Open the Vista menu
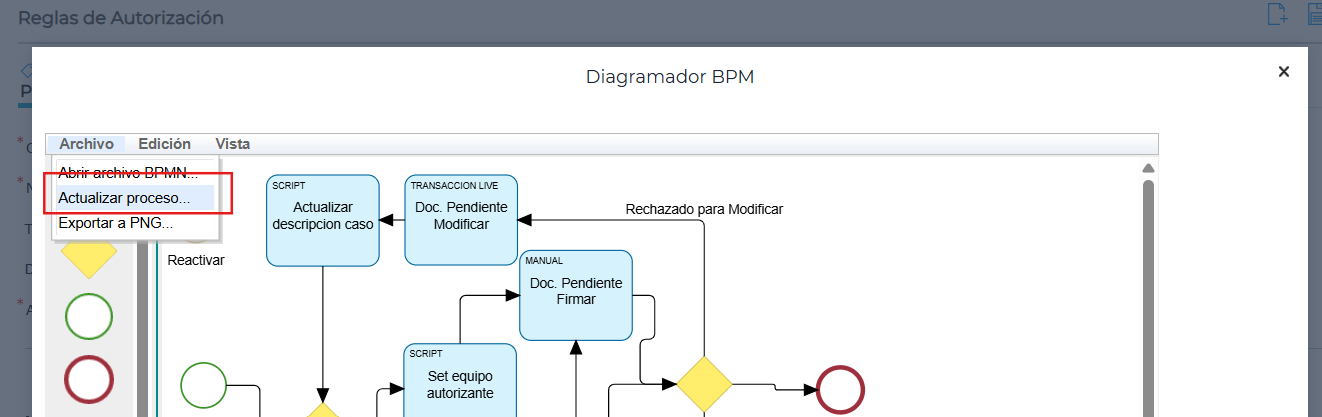 coord(233,144)
